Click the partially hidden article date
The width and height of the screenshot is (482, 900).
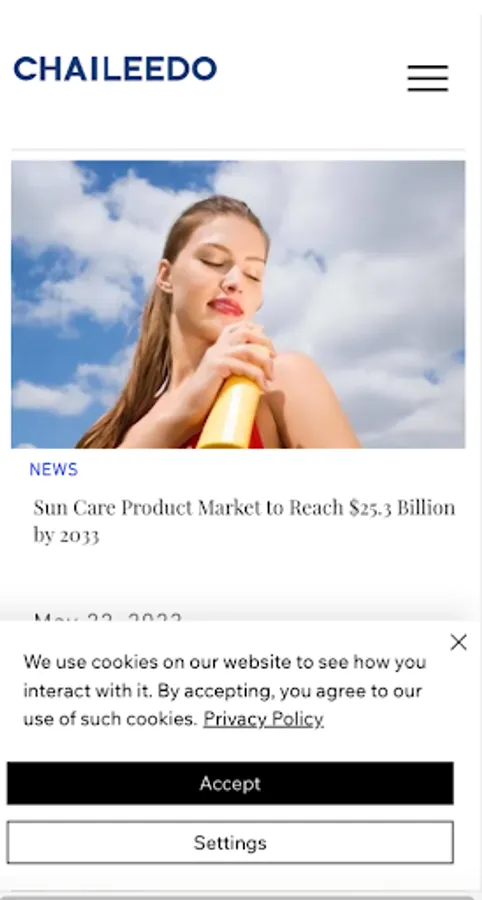tap(108, 618)
